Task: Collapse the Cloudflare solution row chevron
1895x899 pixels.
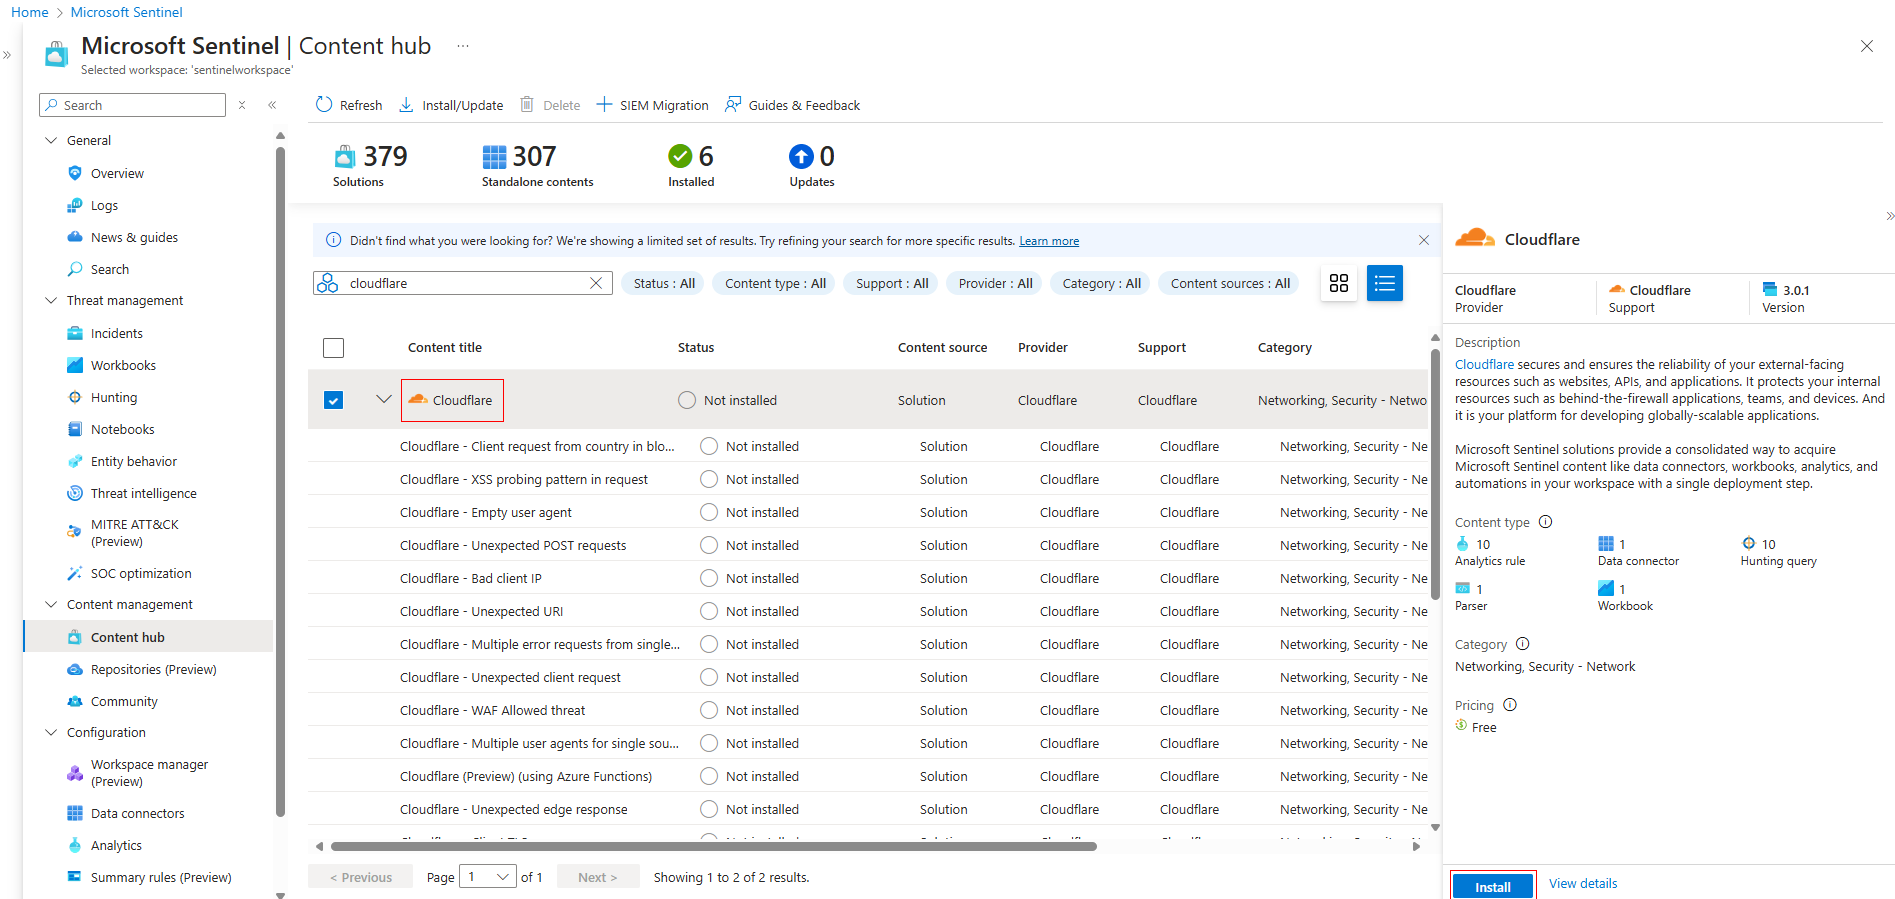Action: click(383, 399)
